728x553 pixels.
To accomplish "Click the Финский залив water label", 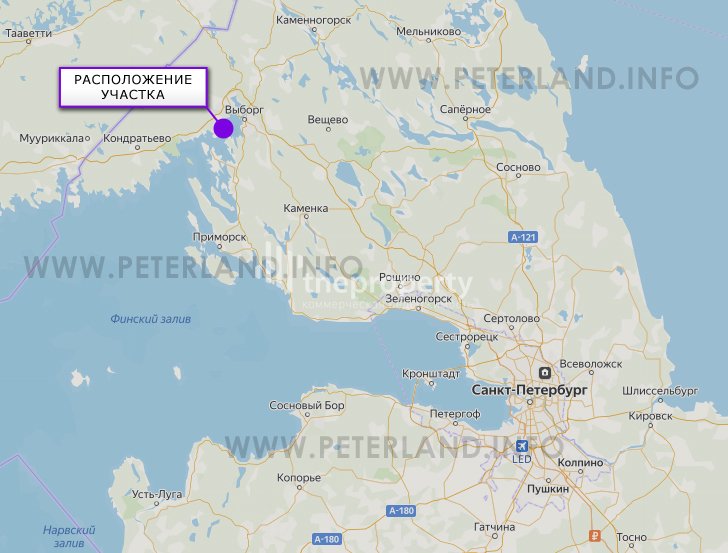I will (150, 319).
